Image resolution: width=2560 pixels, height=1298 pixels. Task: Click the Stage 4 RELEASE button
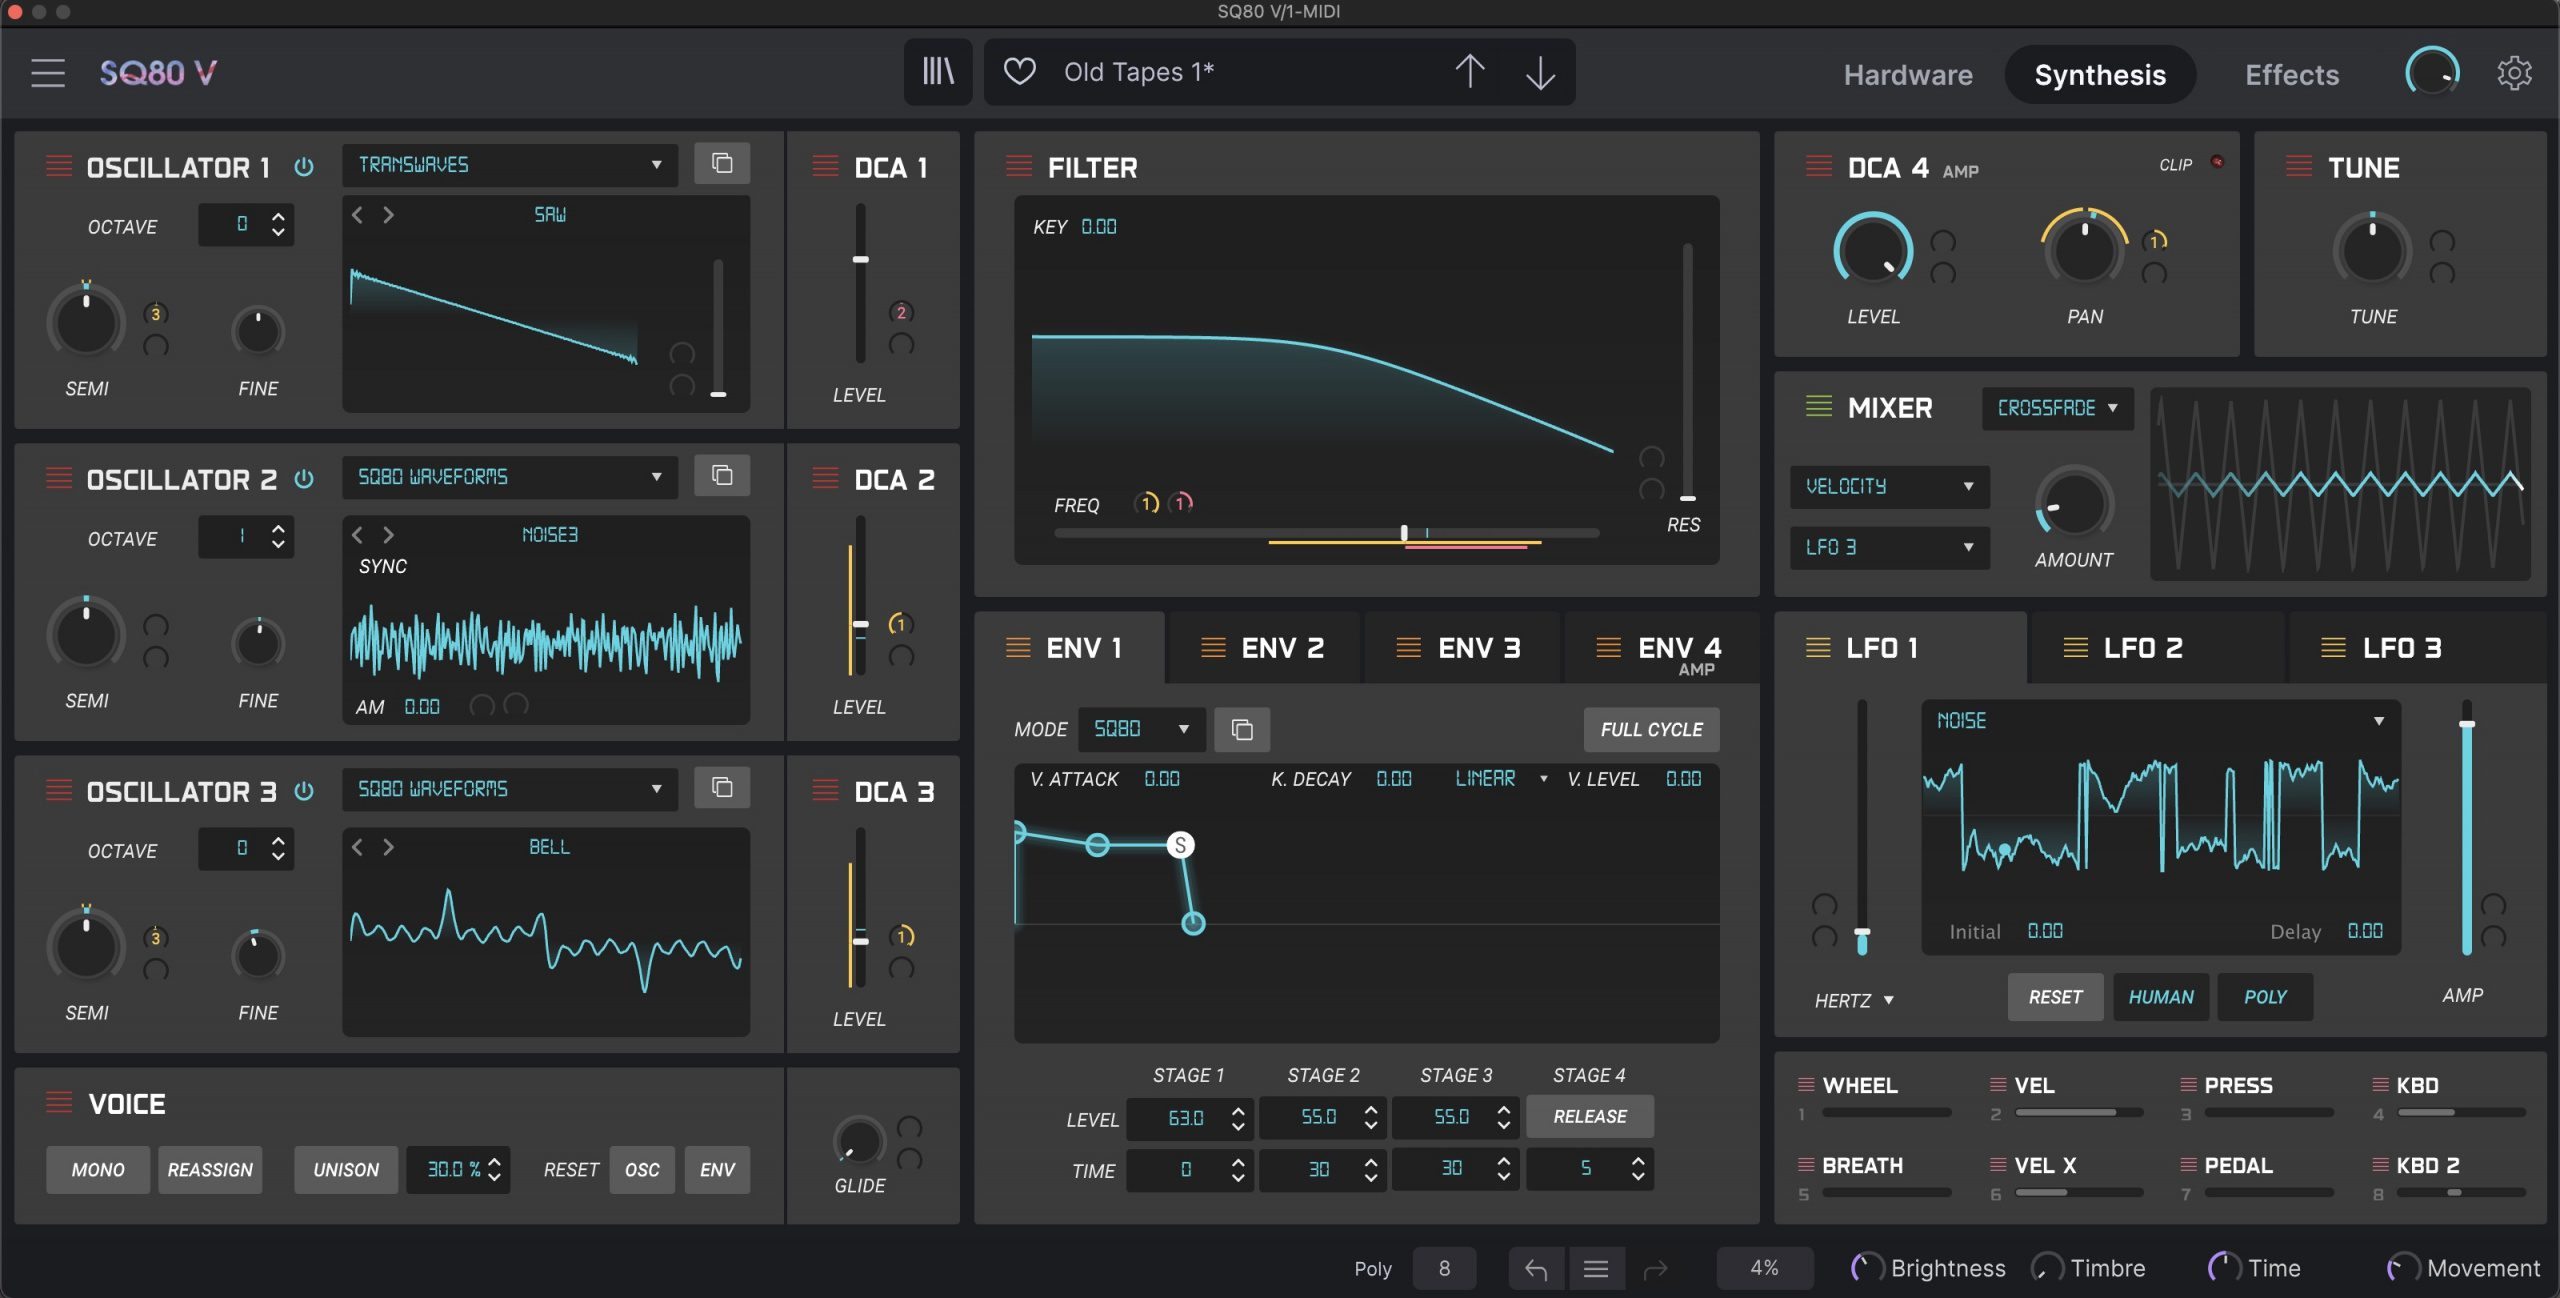1590,1116
